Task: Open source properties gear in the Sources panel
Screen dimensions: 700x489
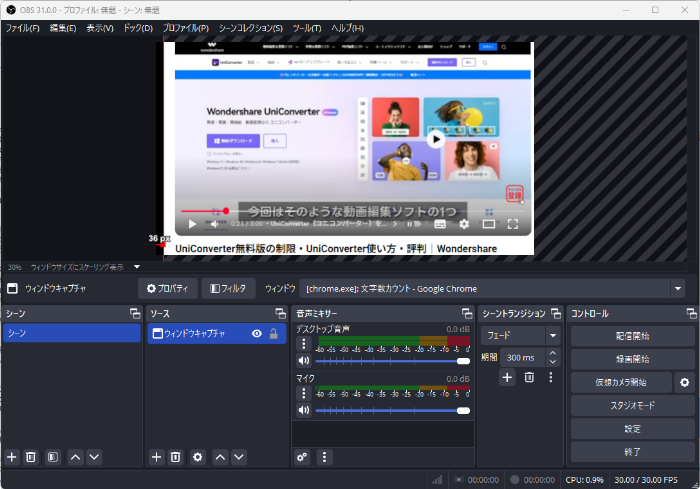Action: pos(198,457)
